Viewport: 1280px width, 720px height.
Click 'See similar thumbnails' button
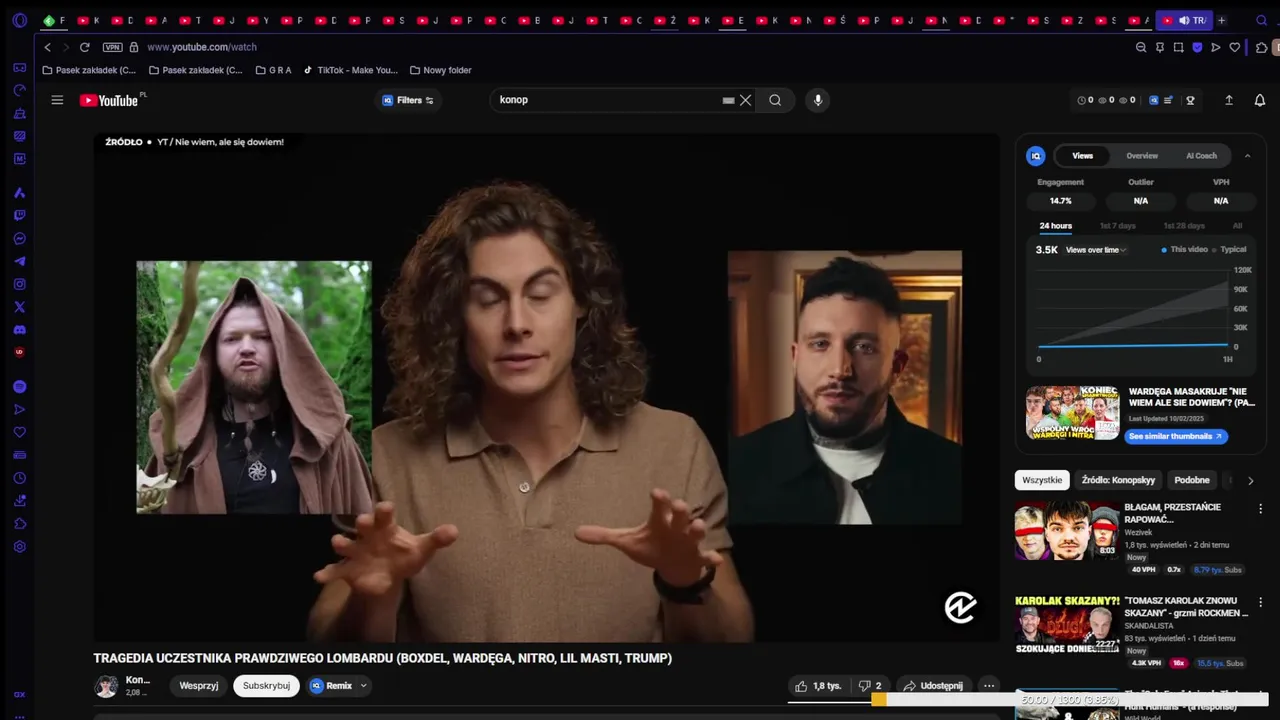(1174, 437)
